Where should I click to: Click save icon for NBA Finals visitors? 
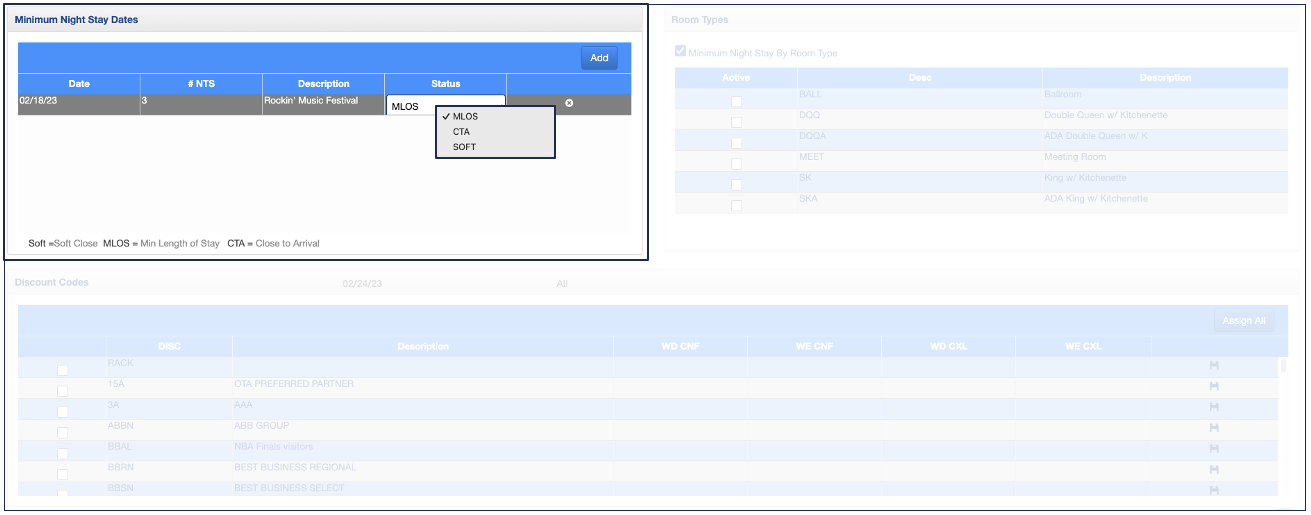point(1214,449)
